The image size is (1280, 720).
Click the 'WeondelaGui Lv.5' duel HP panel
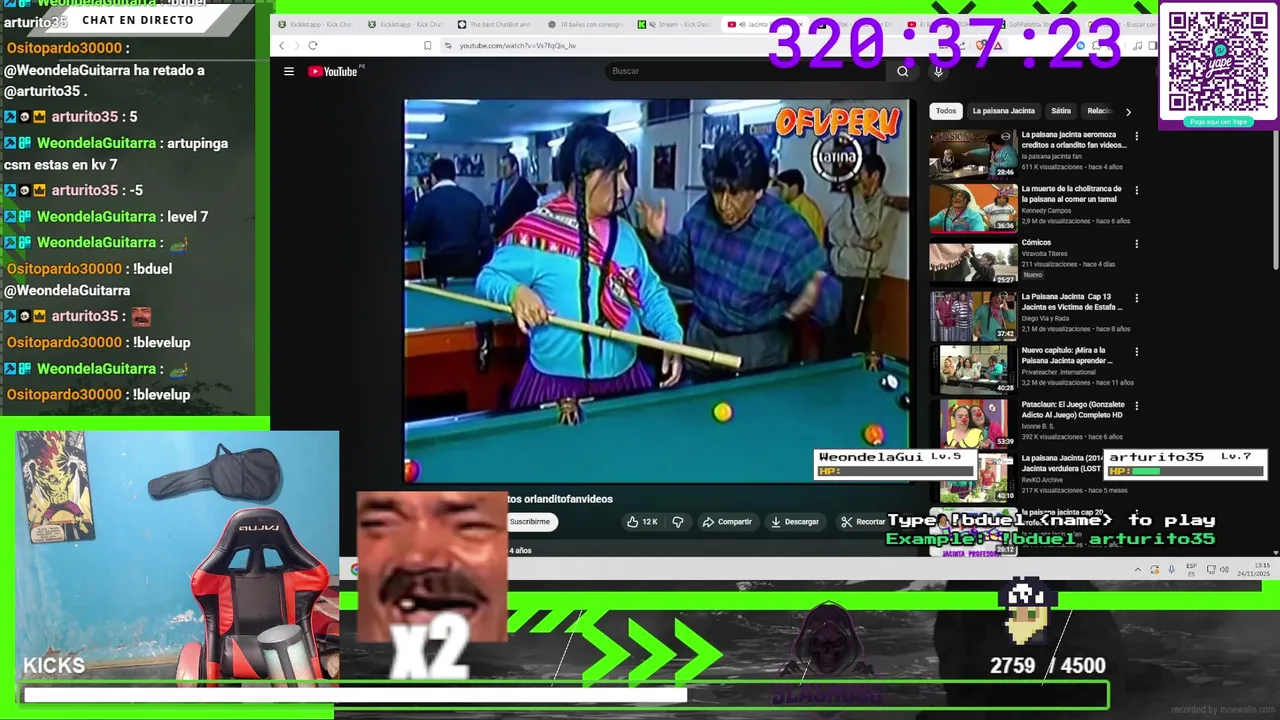(x=894, y=464)
